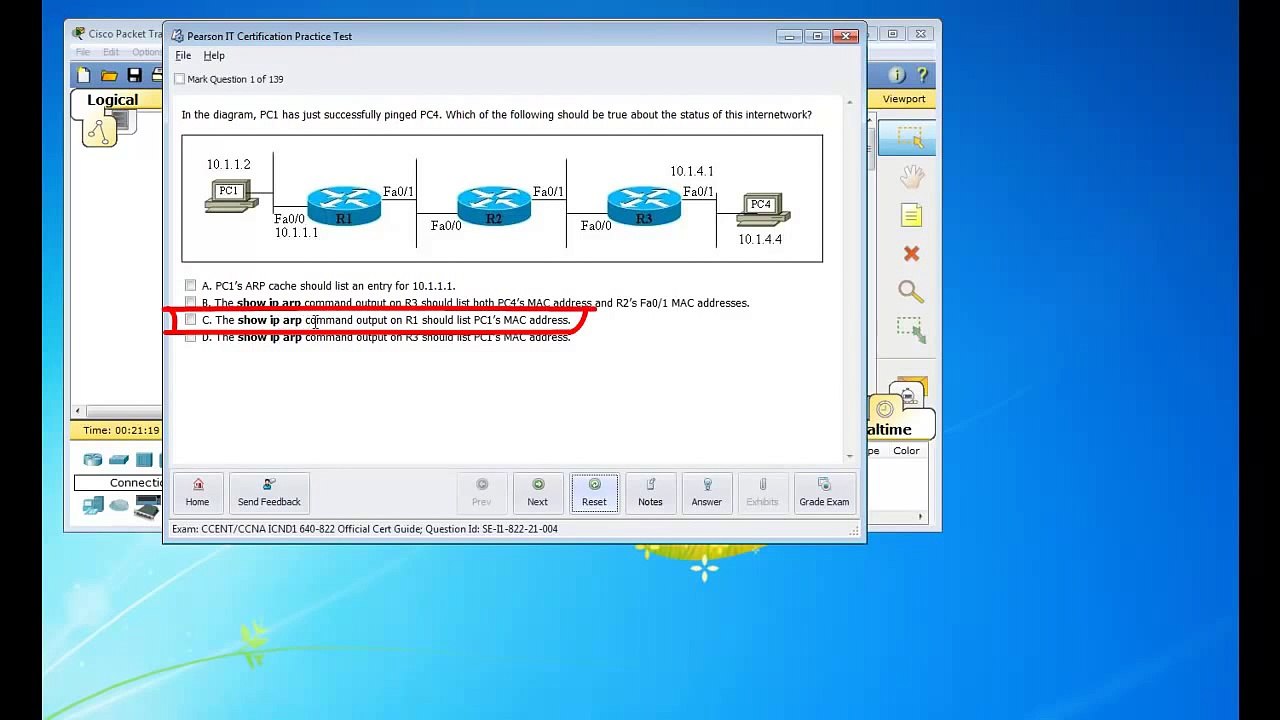Screen dimensions: 1280x720
Task: Click the Open folder icon in Packet Tracer
Action: [x=109, y=75]
